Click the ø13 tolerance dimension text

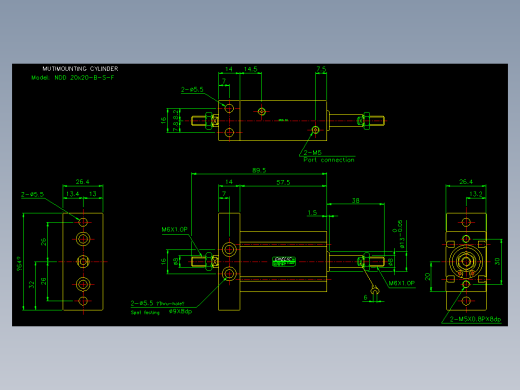click(x=401, y=234)
